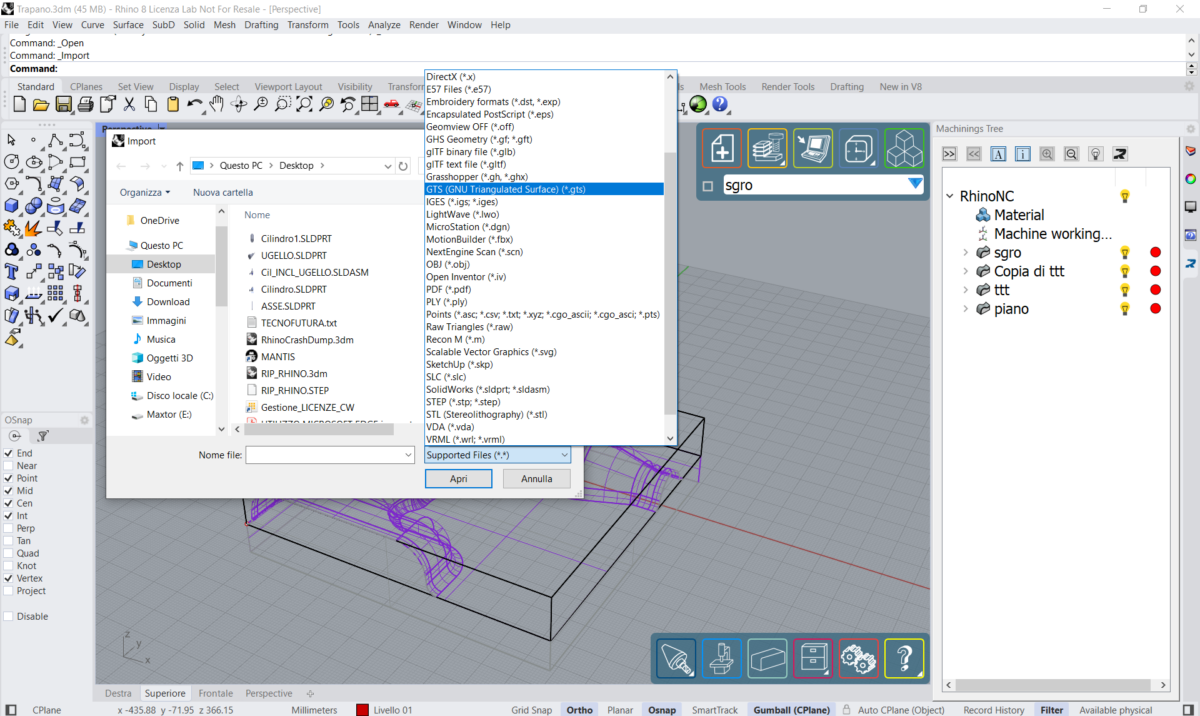Open the Organizza dropdown menu

coord(145,192)
